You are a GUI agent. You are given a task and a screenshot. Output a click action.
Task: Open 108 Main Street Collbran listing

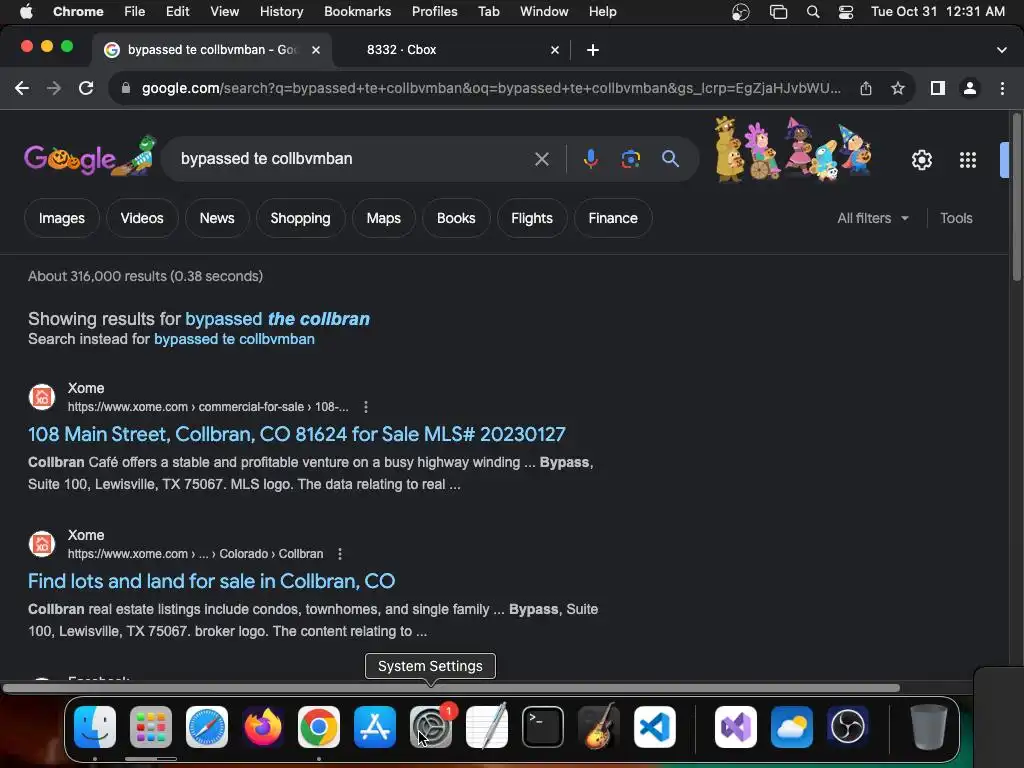click(x=296, y=434)
